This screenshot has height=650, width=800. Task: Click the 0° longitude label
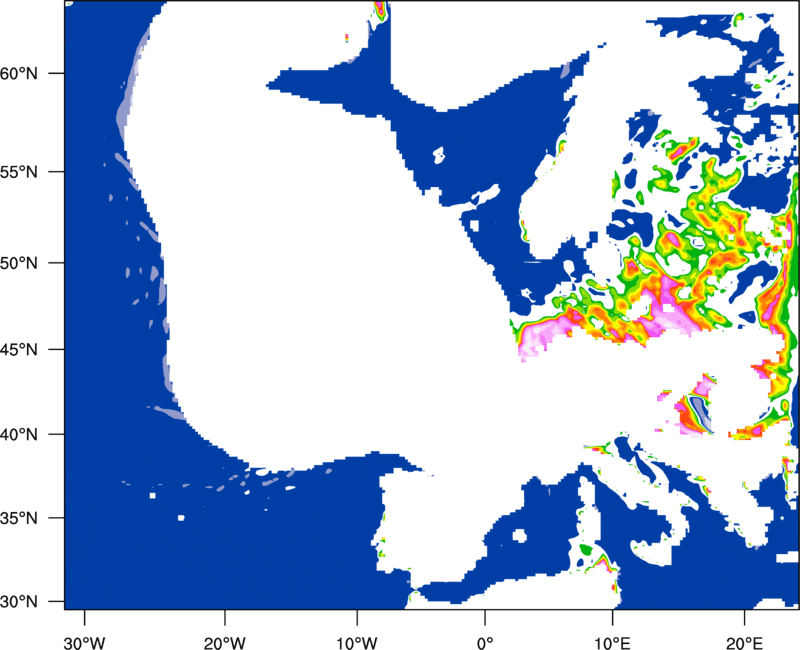point(485,643)
